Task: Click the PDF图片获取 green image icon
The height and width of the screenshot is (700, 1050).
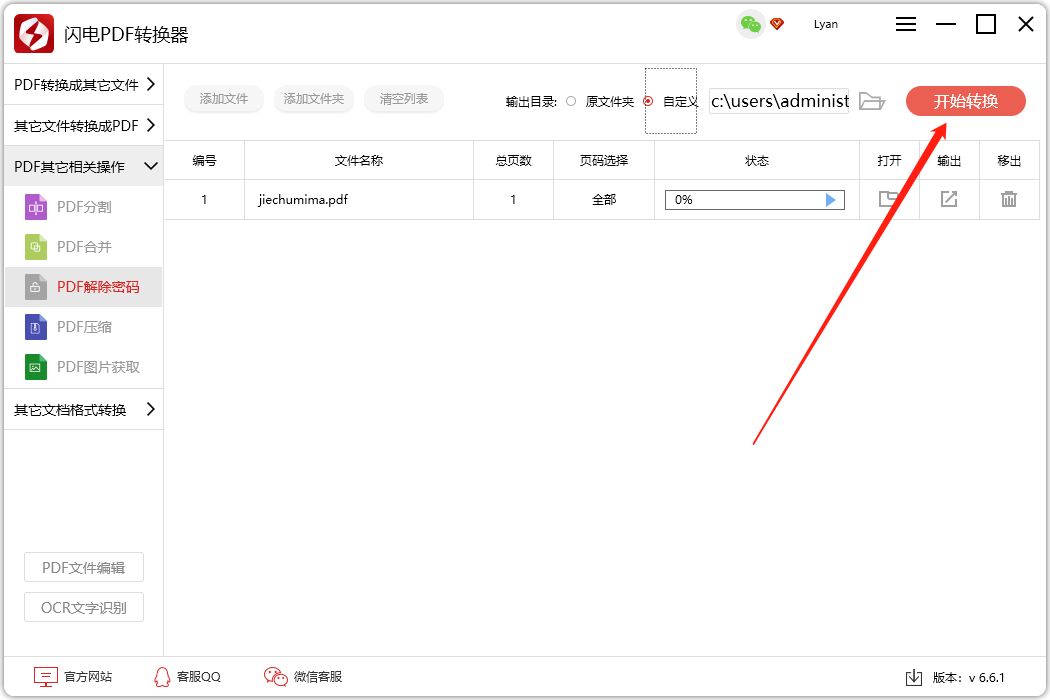Action: click(36, 367)
